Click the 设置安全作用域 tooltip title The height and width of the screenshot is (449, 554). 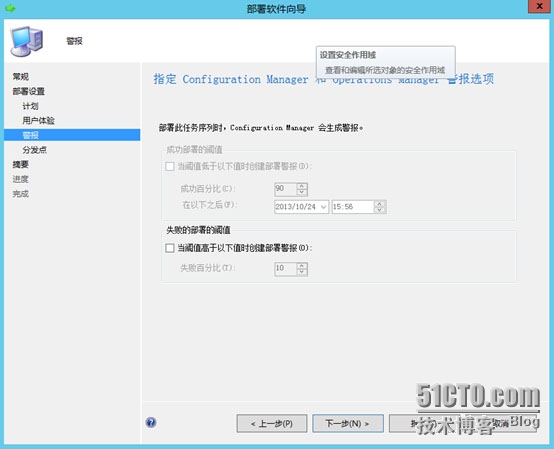pos(348,55)
